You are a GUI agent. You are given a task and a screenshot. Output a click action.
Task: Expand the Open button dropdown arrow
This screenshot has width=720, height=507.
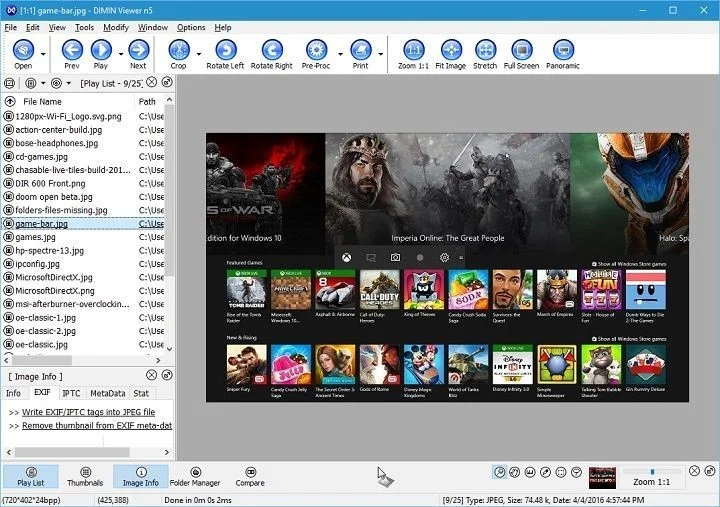(x=43, y=54)
